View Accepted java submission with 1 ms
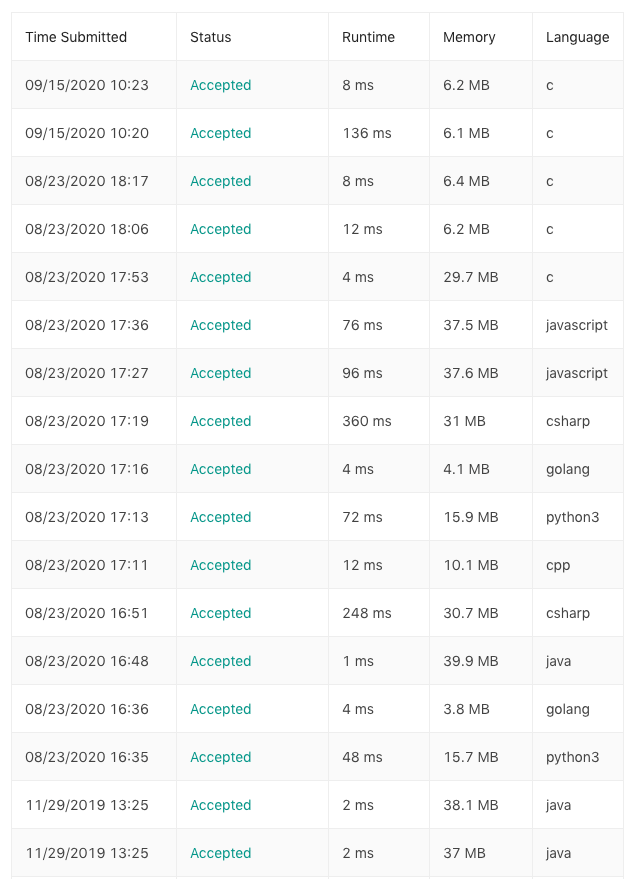Viewport: 639px width, 879px height. (x=220, y=661)
